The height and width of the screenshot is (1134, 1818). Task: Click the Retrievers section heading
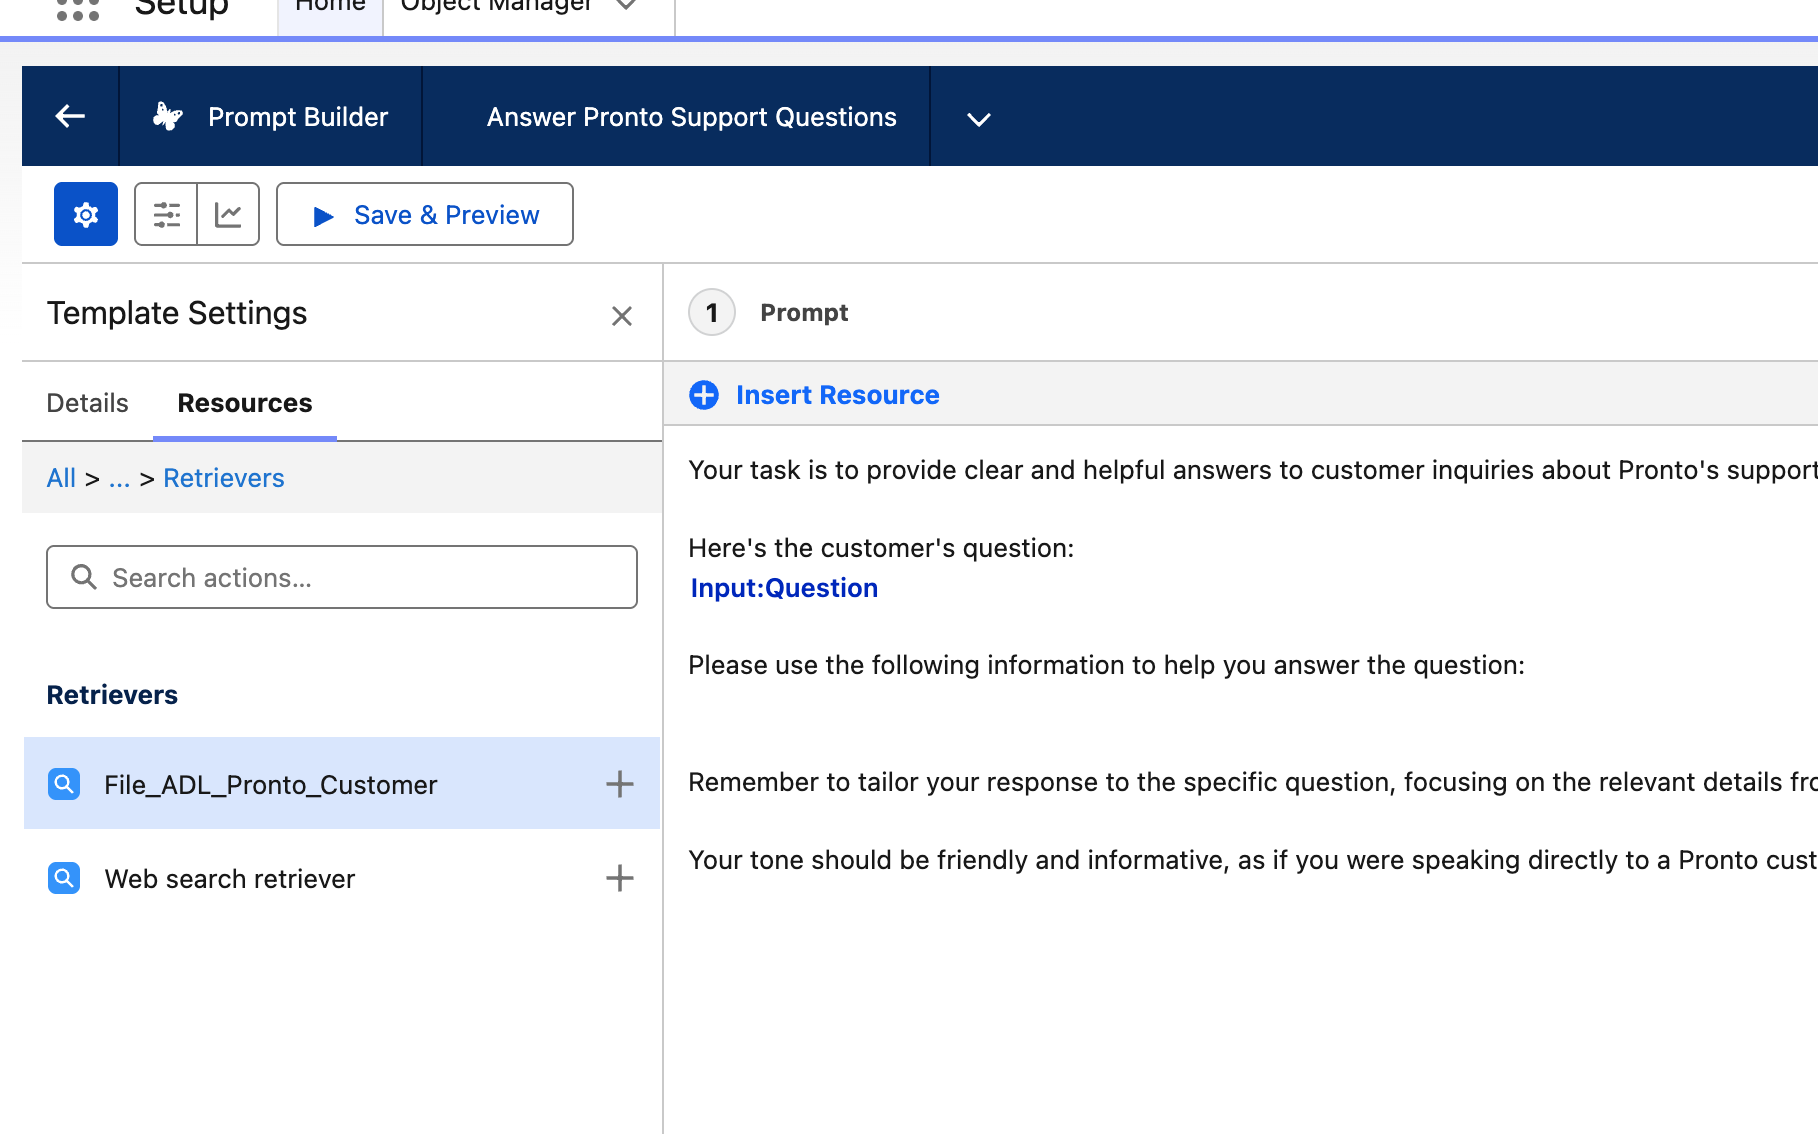(x=112, y=695)
